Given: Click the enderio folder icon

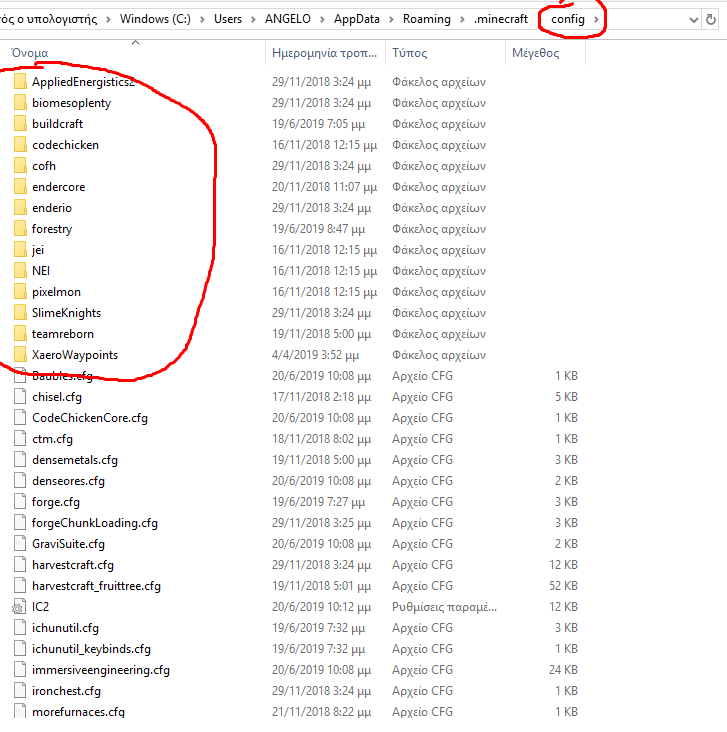Looking at the screenshot, I should (x=20, y=208).
